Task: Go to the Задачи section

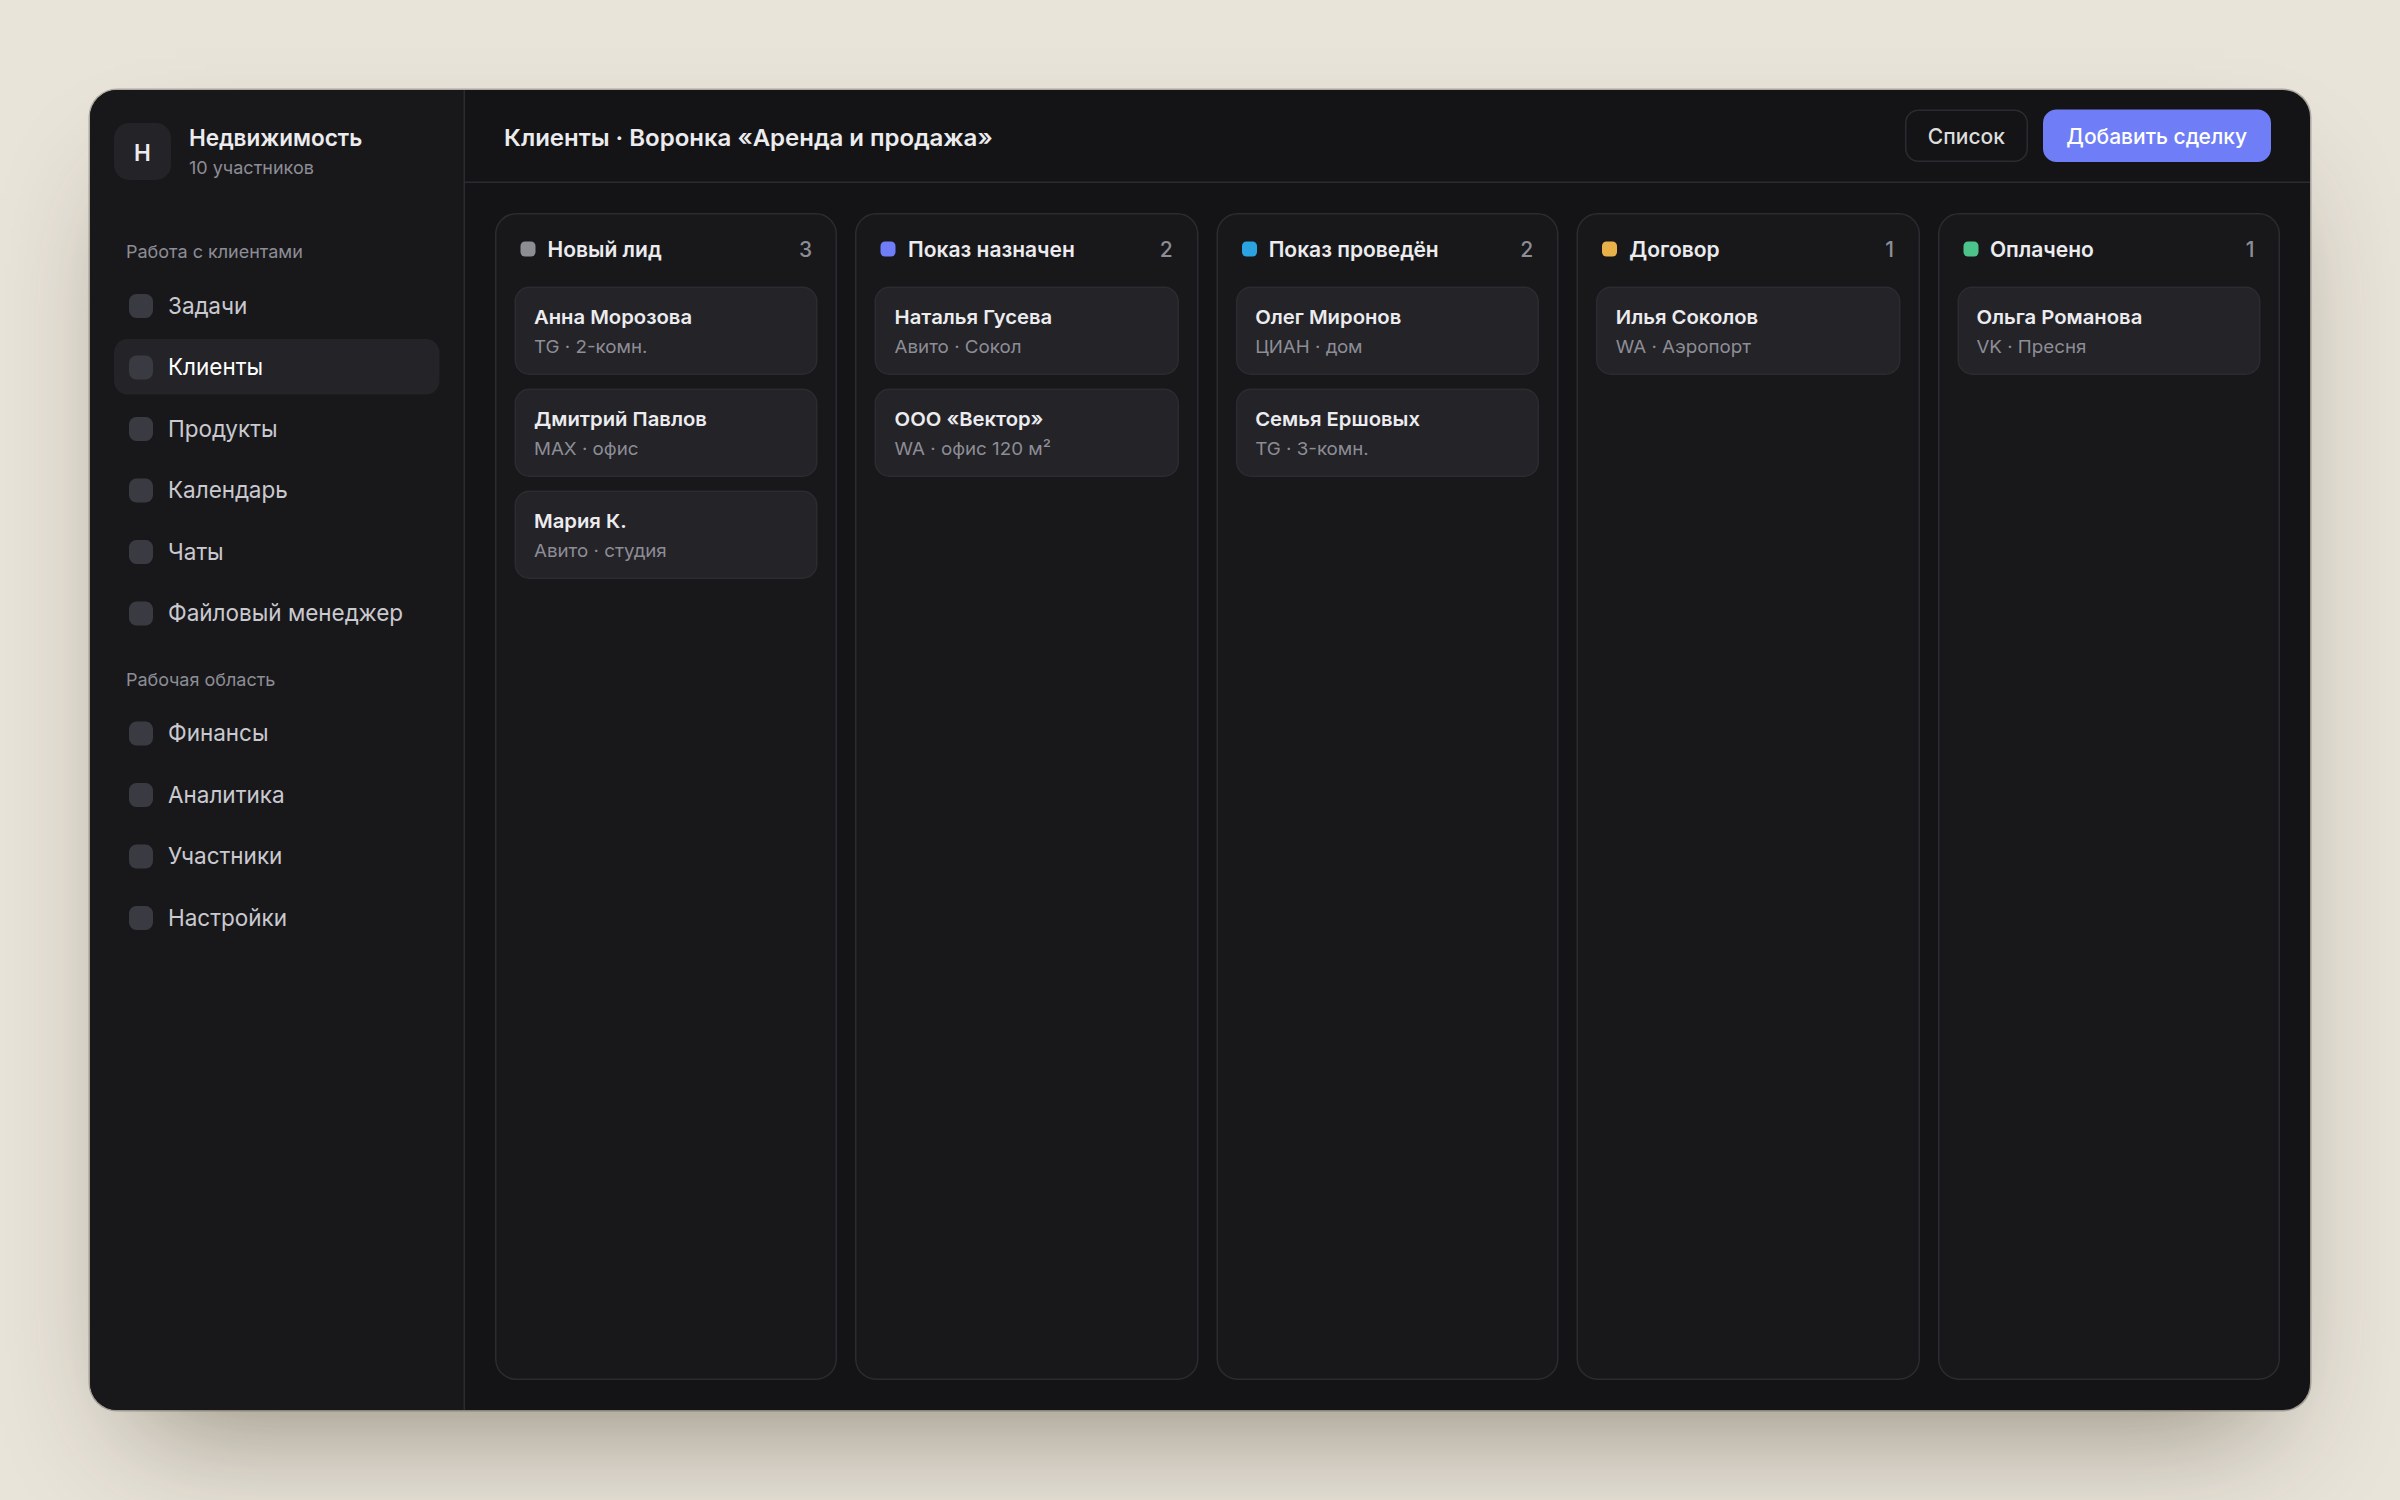Action: [276, 306]
